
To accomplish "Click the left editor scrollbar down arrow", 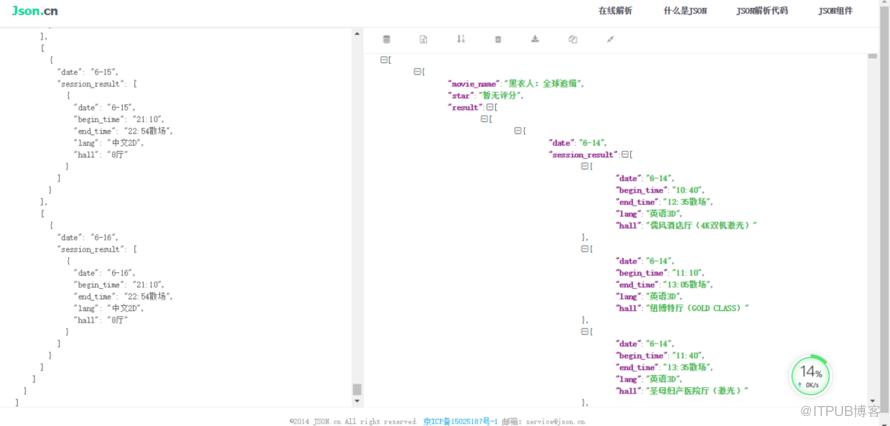I will pyautogui.click(x=356, y=401).
